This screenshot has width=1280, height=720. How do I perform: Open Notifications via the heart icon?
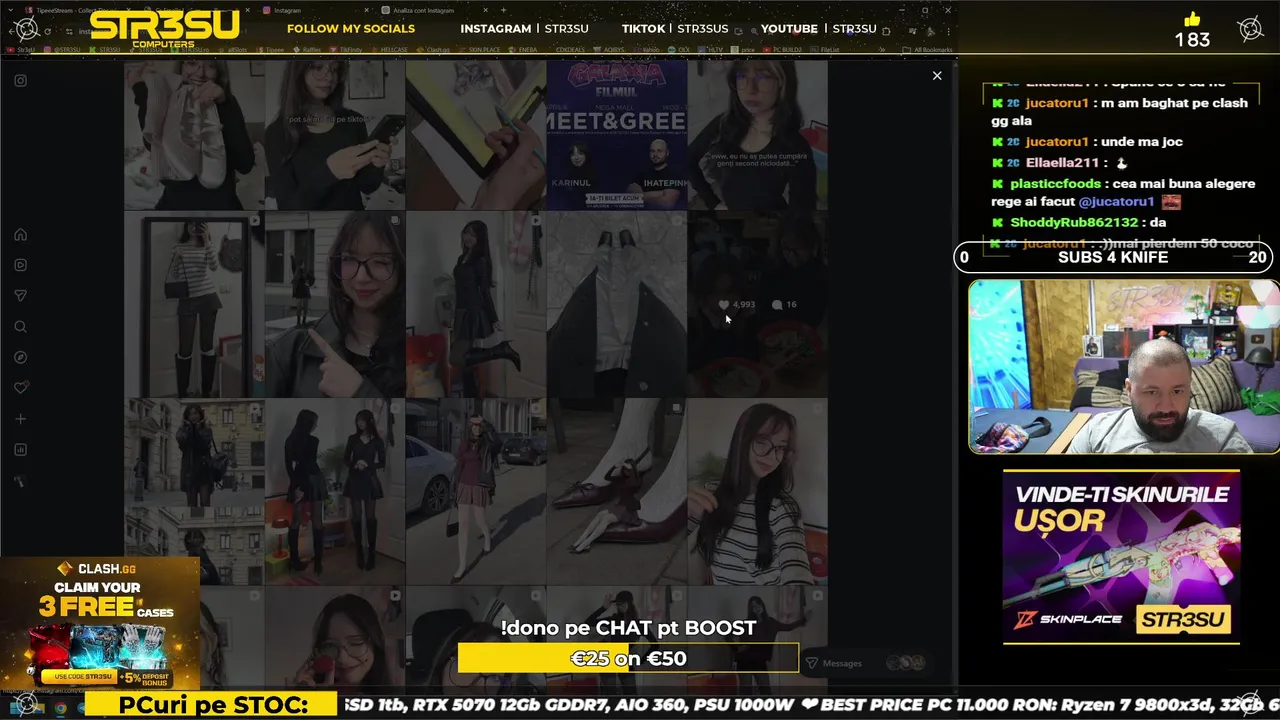(20, 388)
